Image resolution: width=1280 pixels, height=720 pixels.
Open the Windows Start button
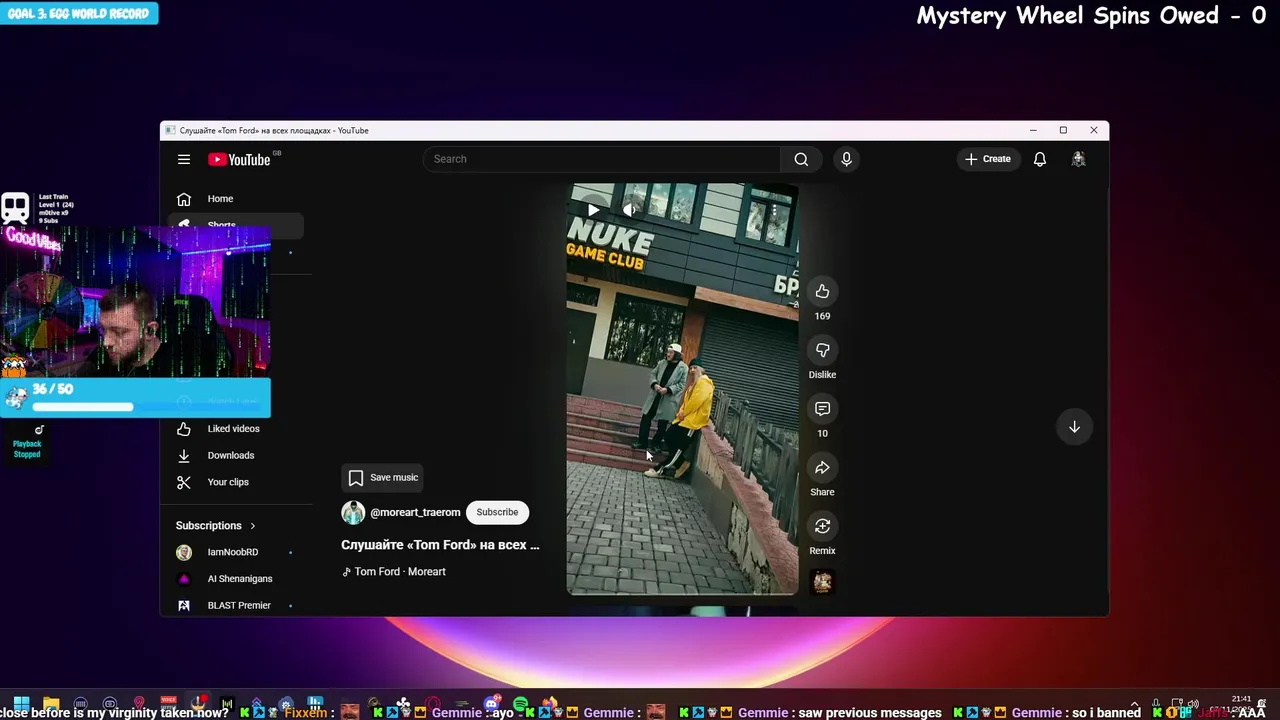(x=21, y=704)
